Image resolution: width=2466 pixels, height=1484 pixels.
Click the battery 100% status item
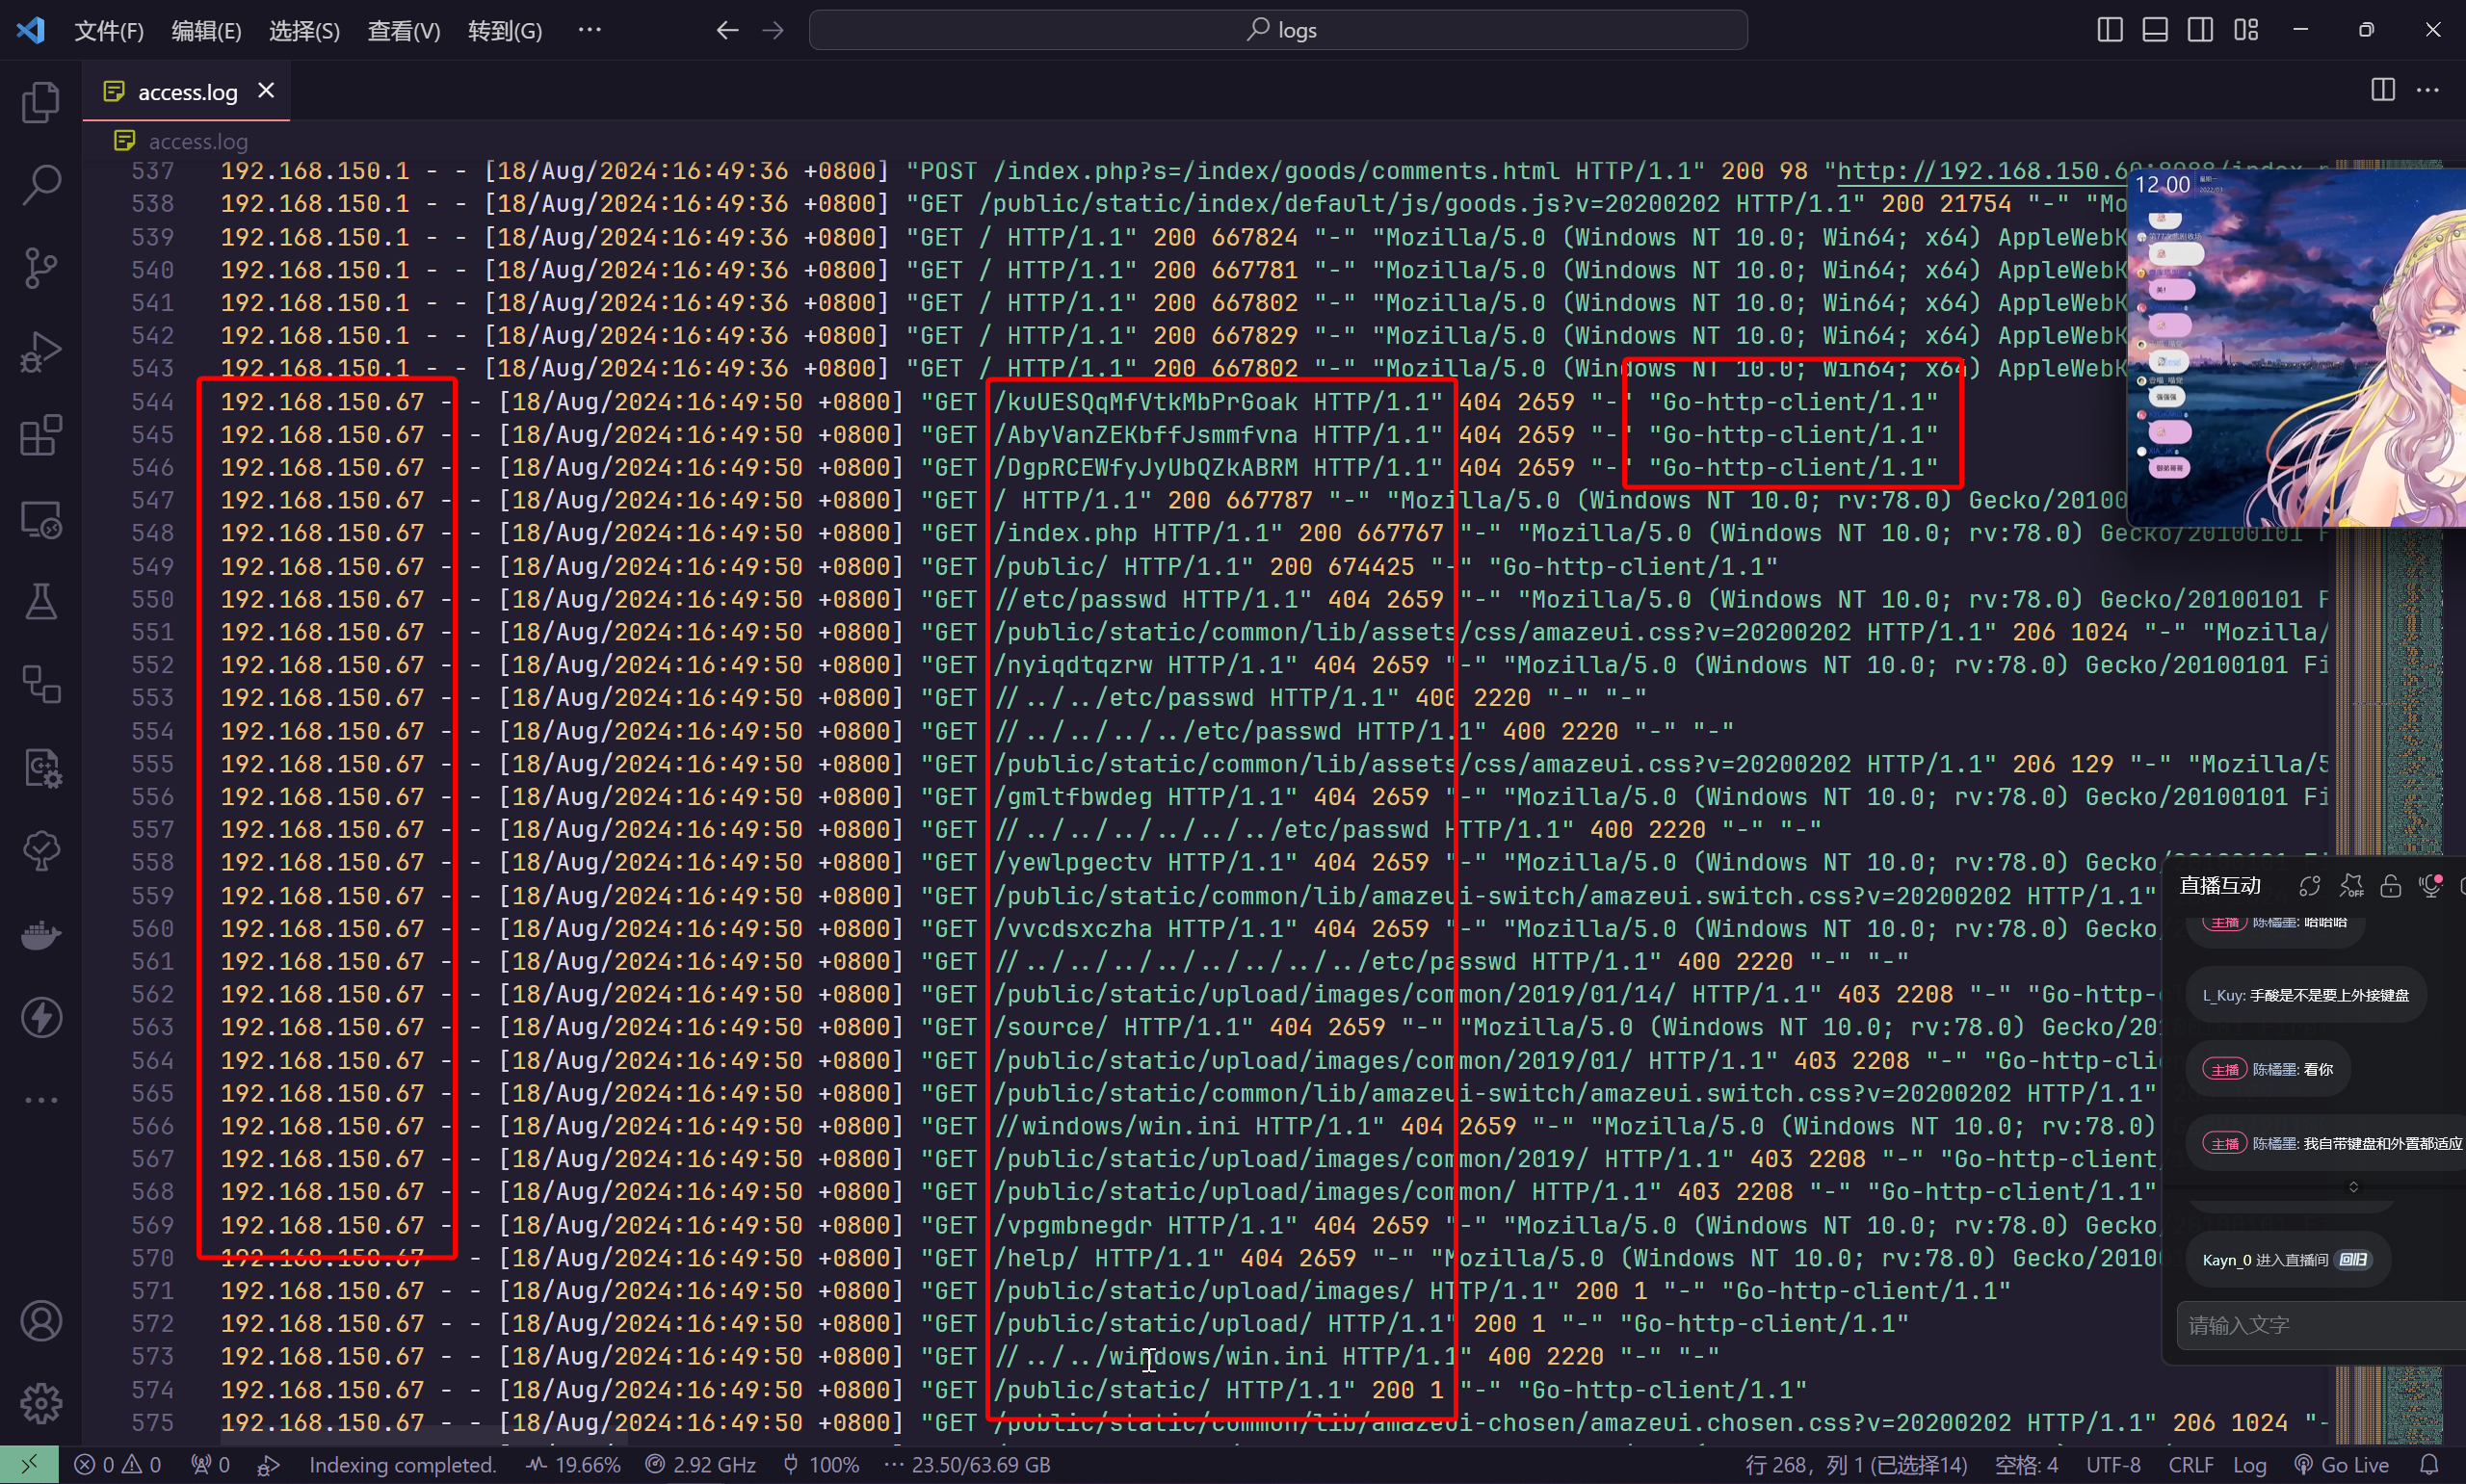[x=821, y=1465]
